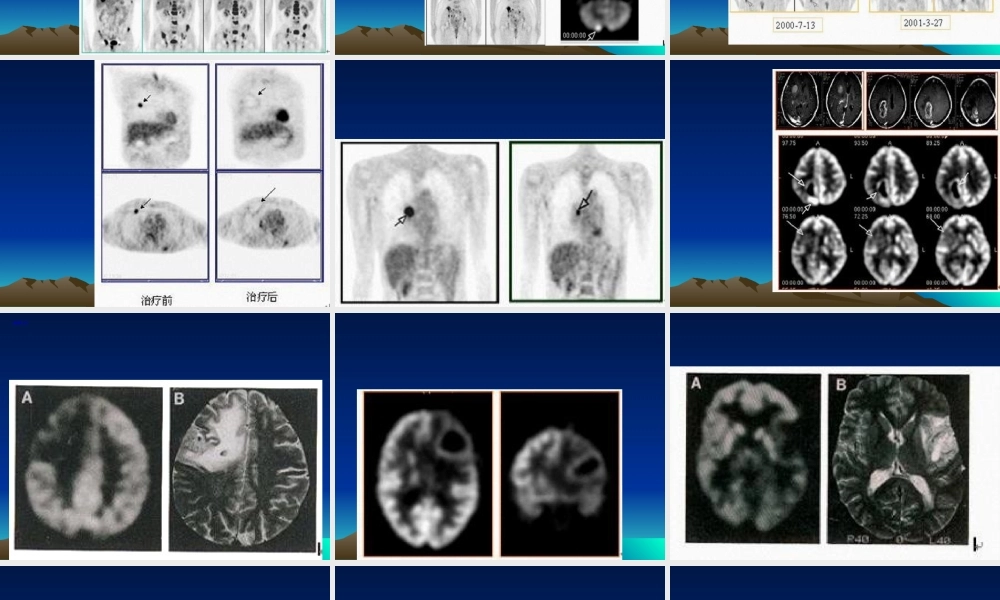Viewport: 1000px width, 600px height.
Task: Click brain MRI image B in bottom-left slide
Action: coord(243,469)
